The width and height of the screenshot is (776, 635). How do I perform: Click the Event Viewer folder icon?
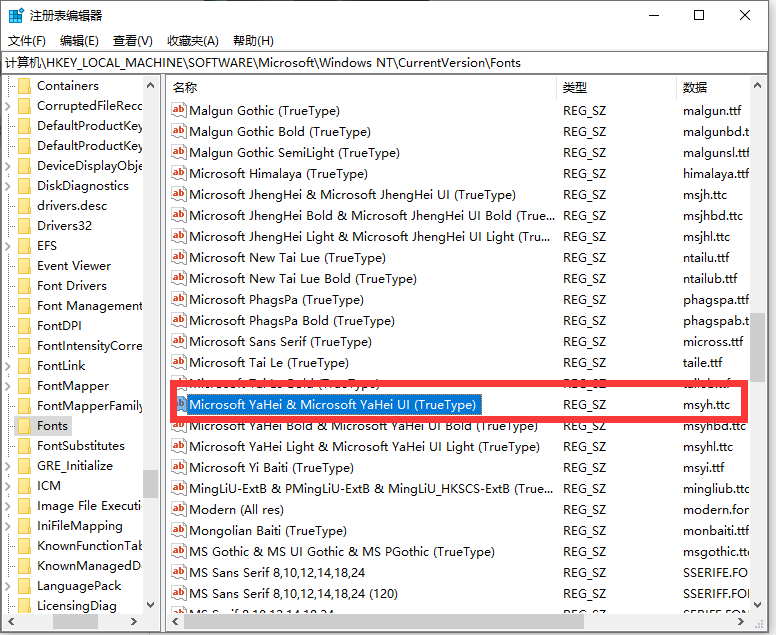coord(24,266)
